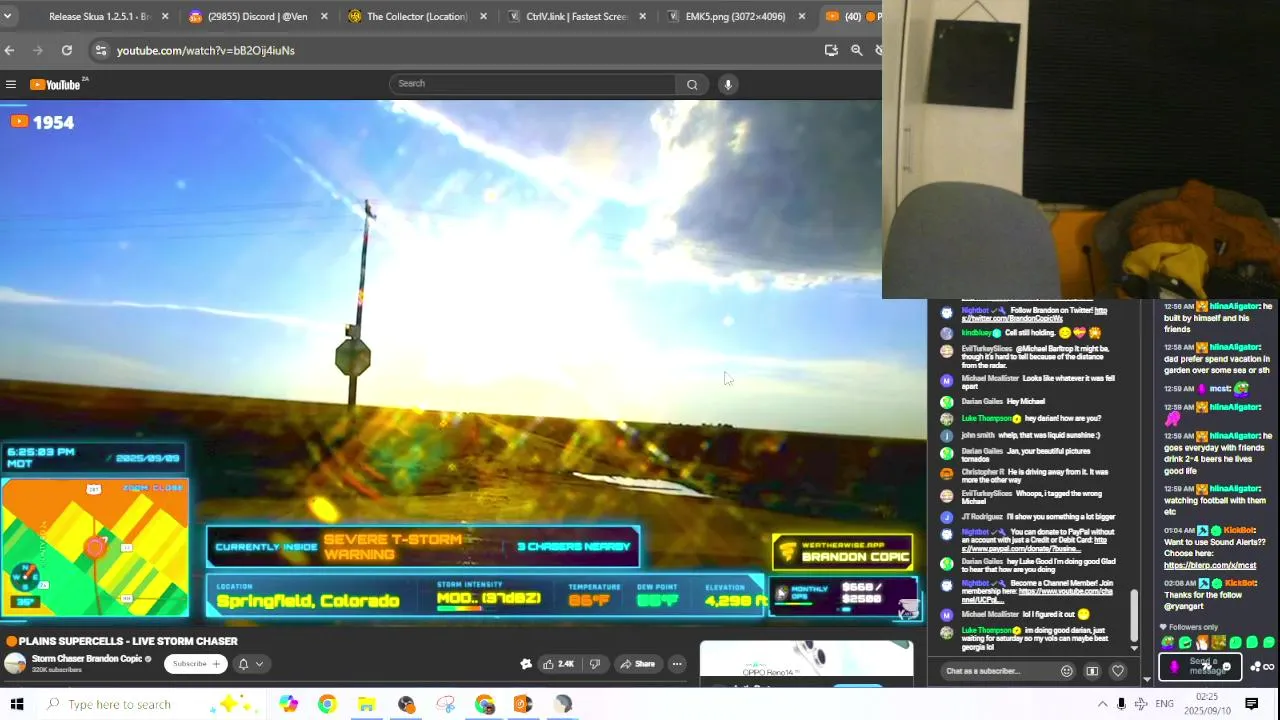Open File Explorer from the taskbar
1280x720 pixels.
(x=366, y=704)
